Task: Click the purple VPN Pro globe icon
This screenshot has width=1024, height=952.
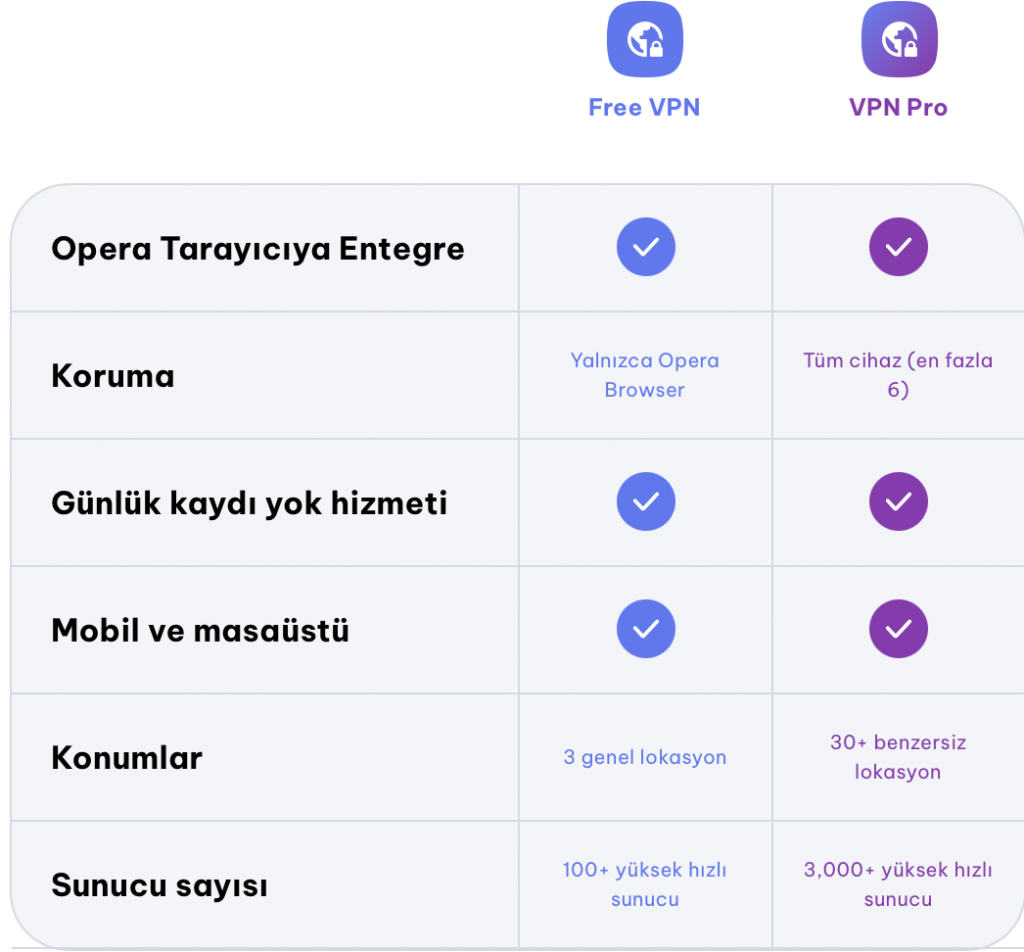Action: [x=898, y=40]
